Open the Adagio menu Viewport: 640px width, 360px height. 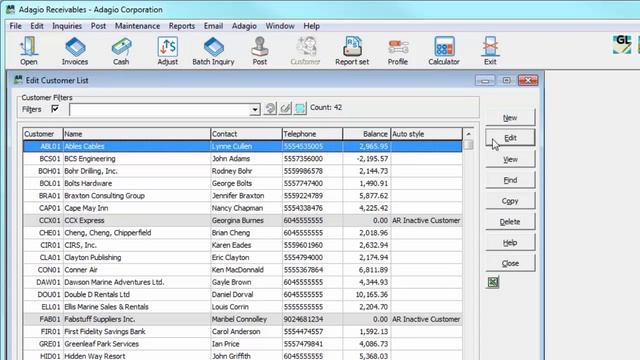coord(244,26)
